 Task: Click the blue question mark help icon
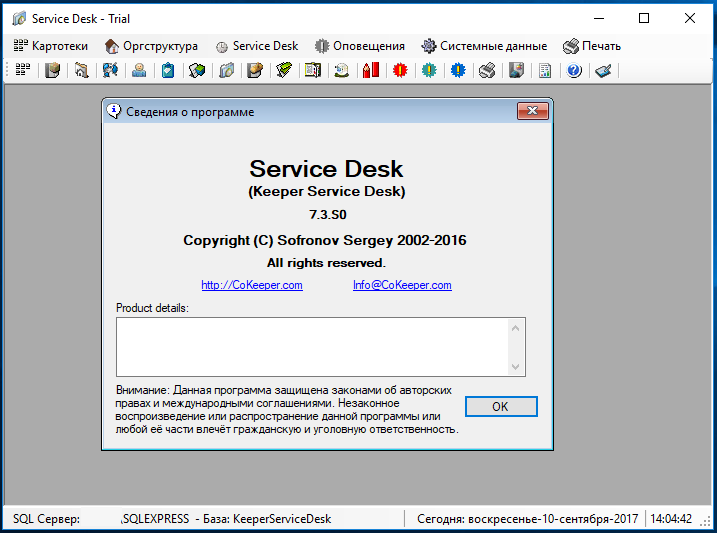(574, 70)
